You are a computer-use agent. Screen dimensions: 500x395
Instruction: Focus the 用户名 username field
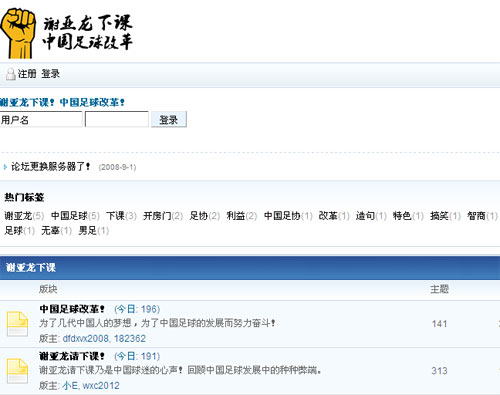tap(41, 119)
